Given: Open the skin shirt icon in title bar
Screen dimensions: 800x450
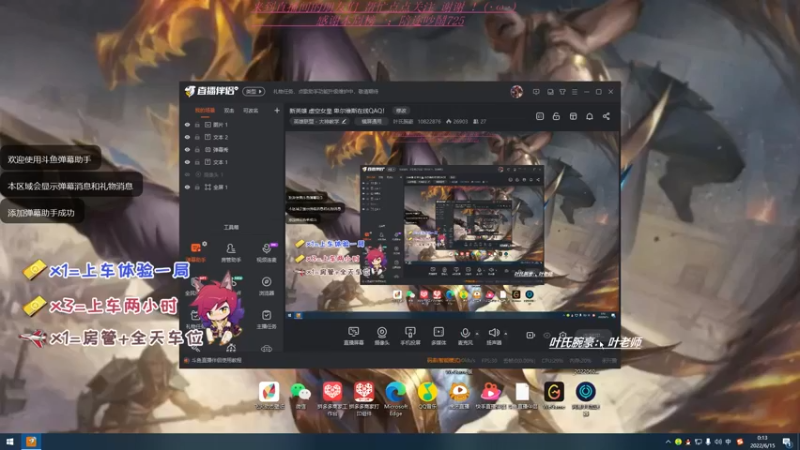Looking at the screenshot, I should pos(562,92).
